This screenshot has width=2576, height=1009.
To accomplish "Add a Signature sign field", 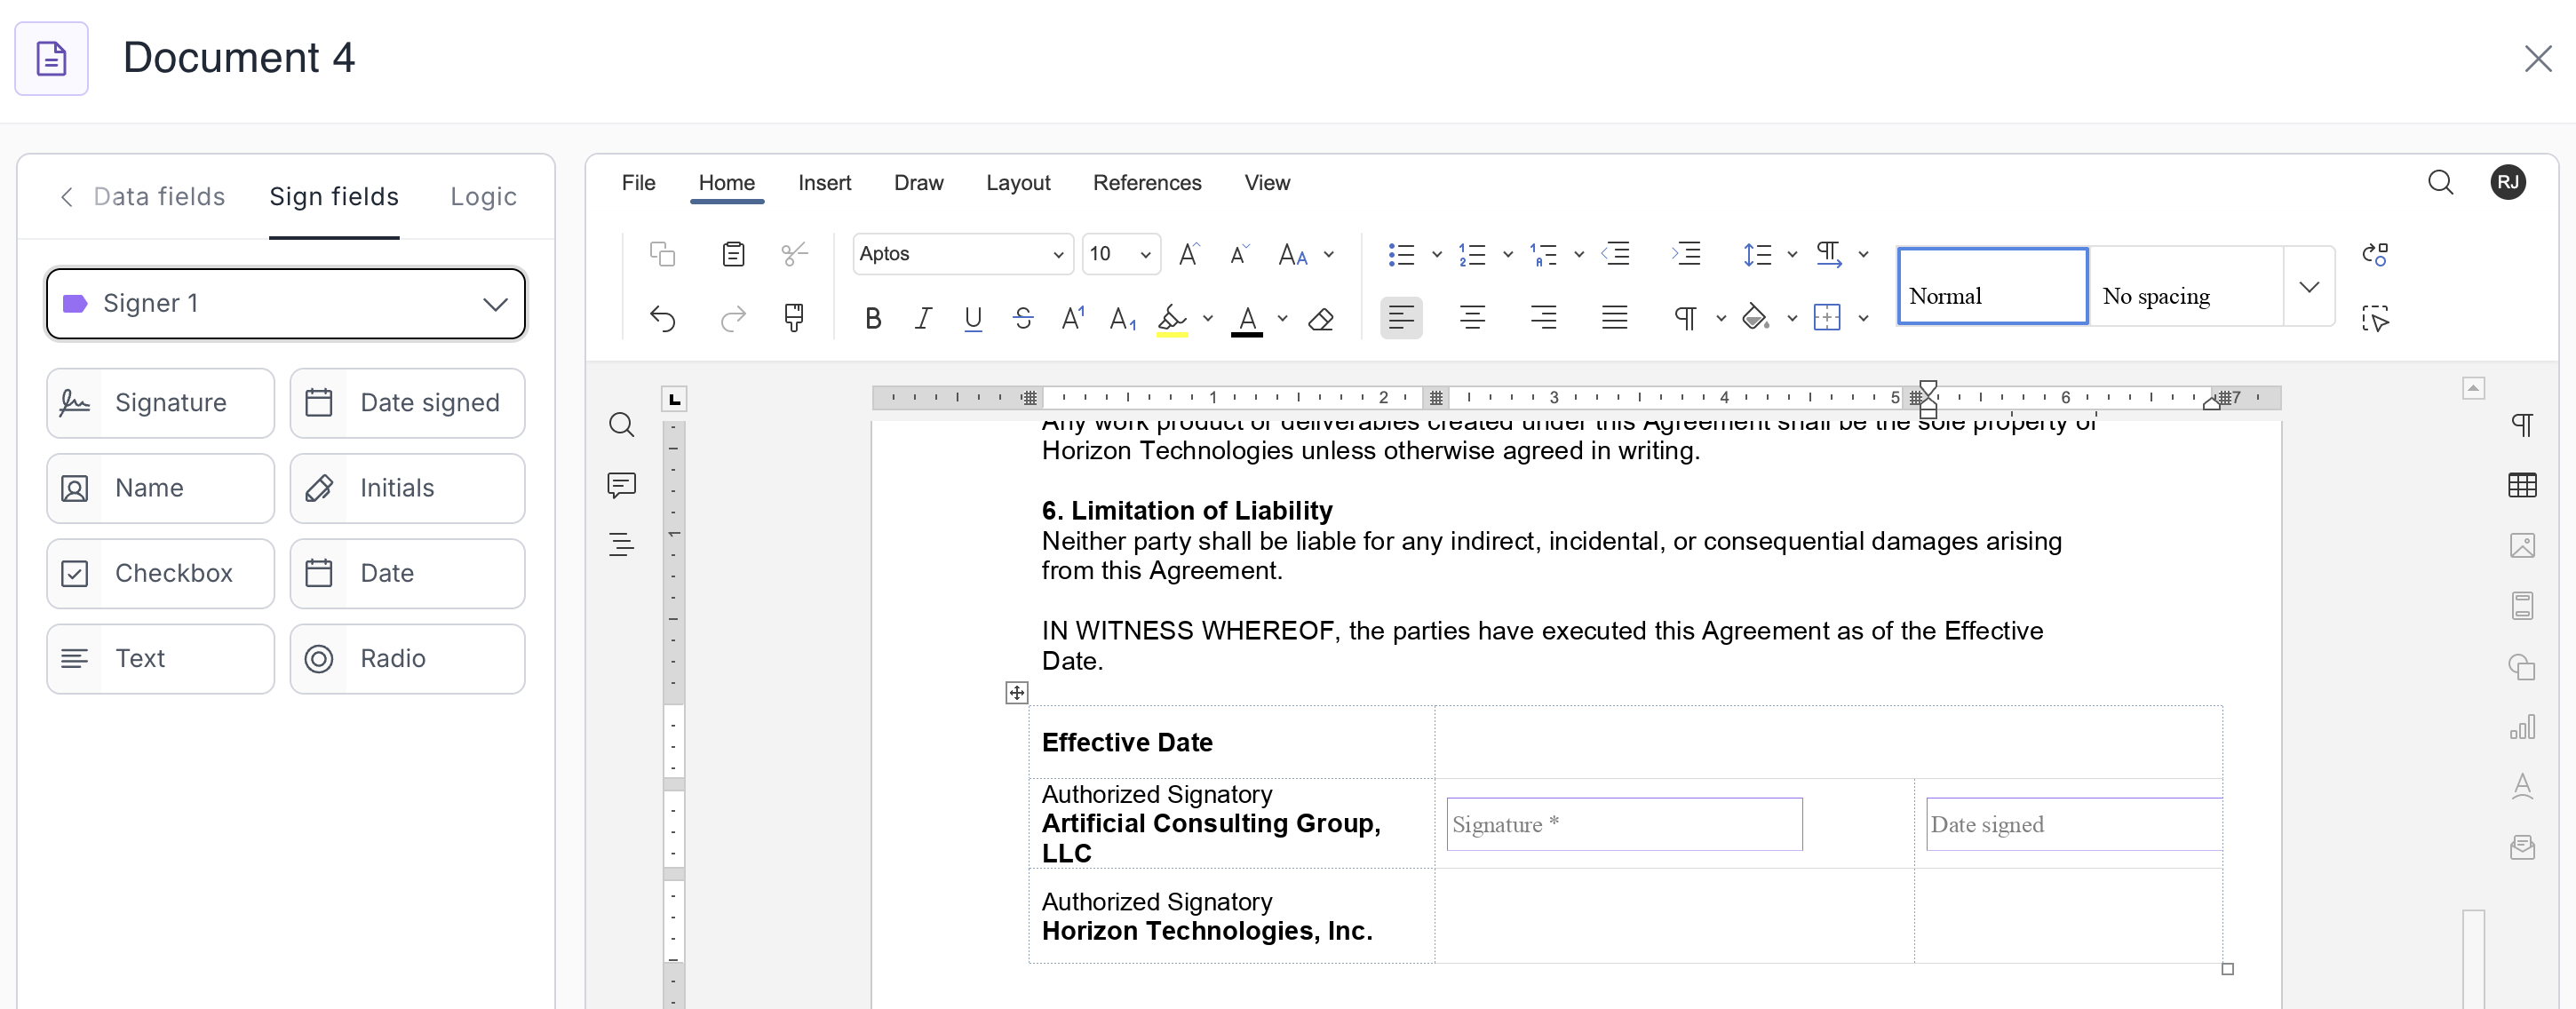I will [160, 403].
